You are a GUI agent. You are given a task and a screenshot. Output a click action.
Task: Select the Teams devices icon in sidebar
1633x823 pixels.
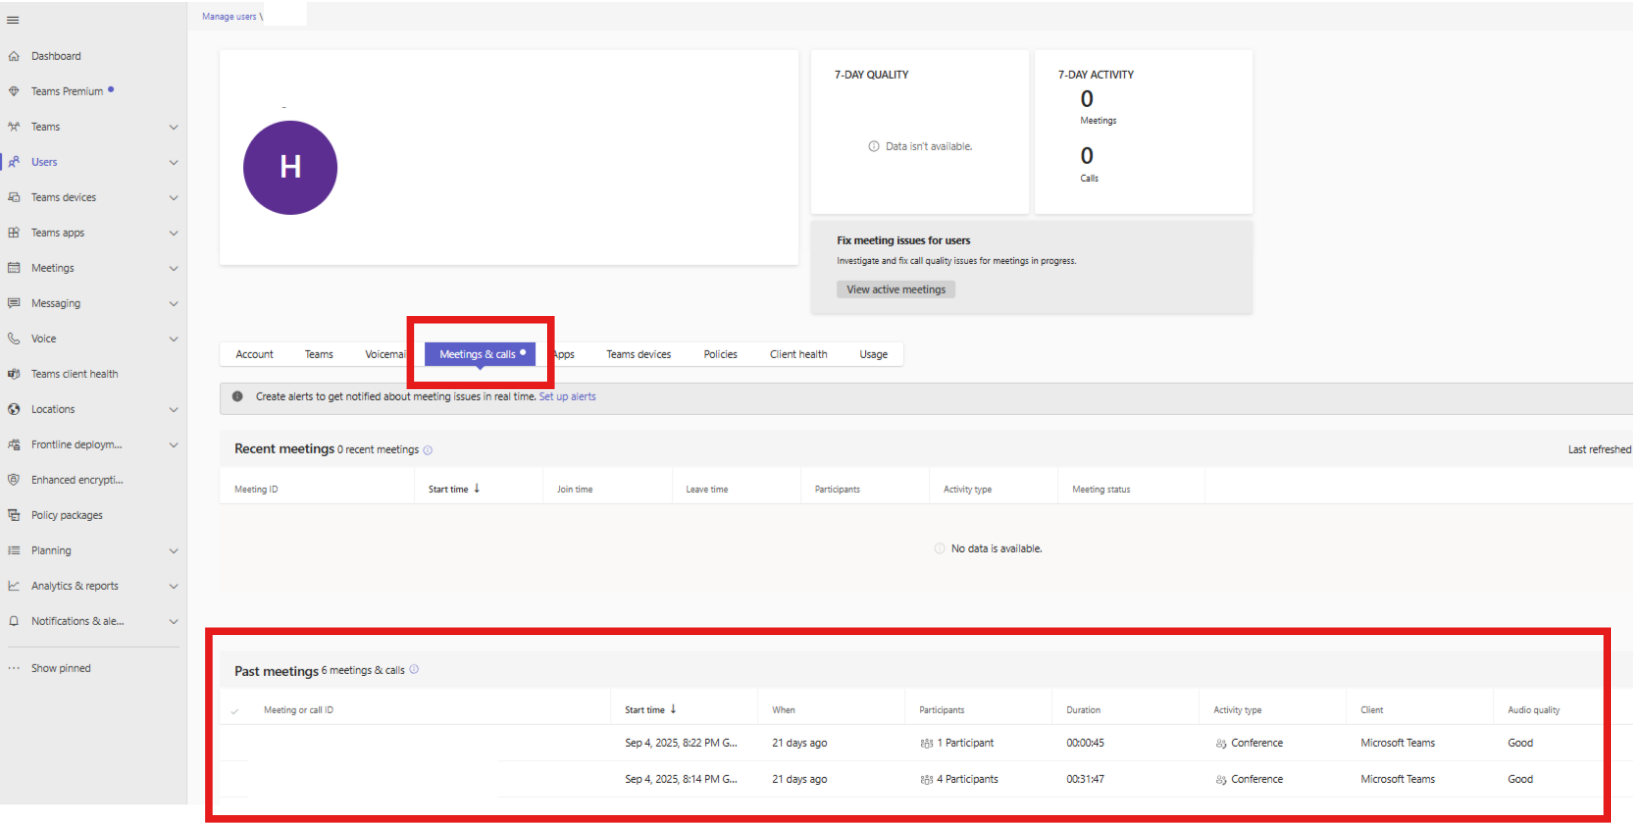14,197
